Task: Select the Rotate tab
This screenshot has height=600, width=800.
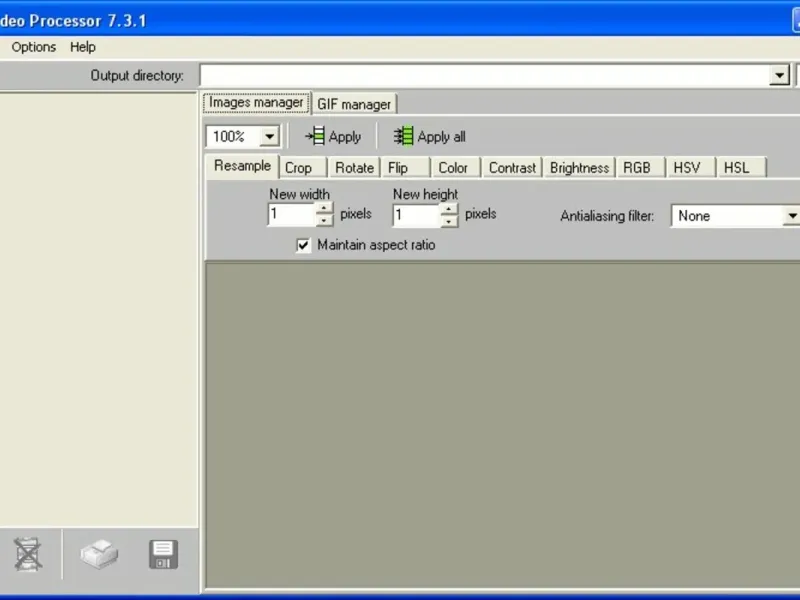Action: 355,168
